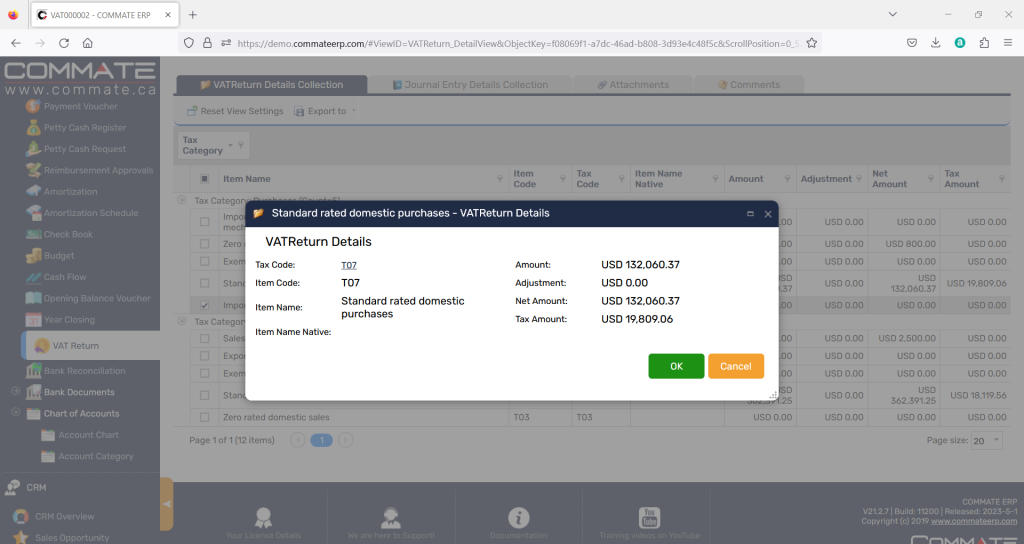Open the Firefox downloads icon

point(936,43)
